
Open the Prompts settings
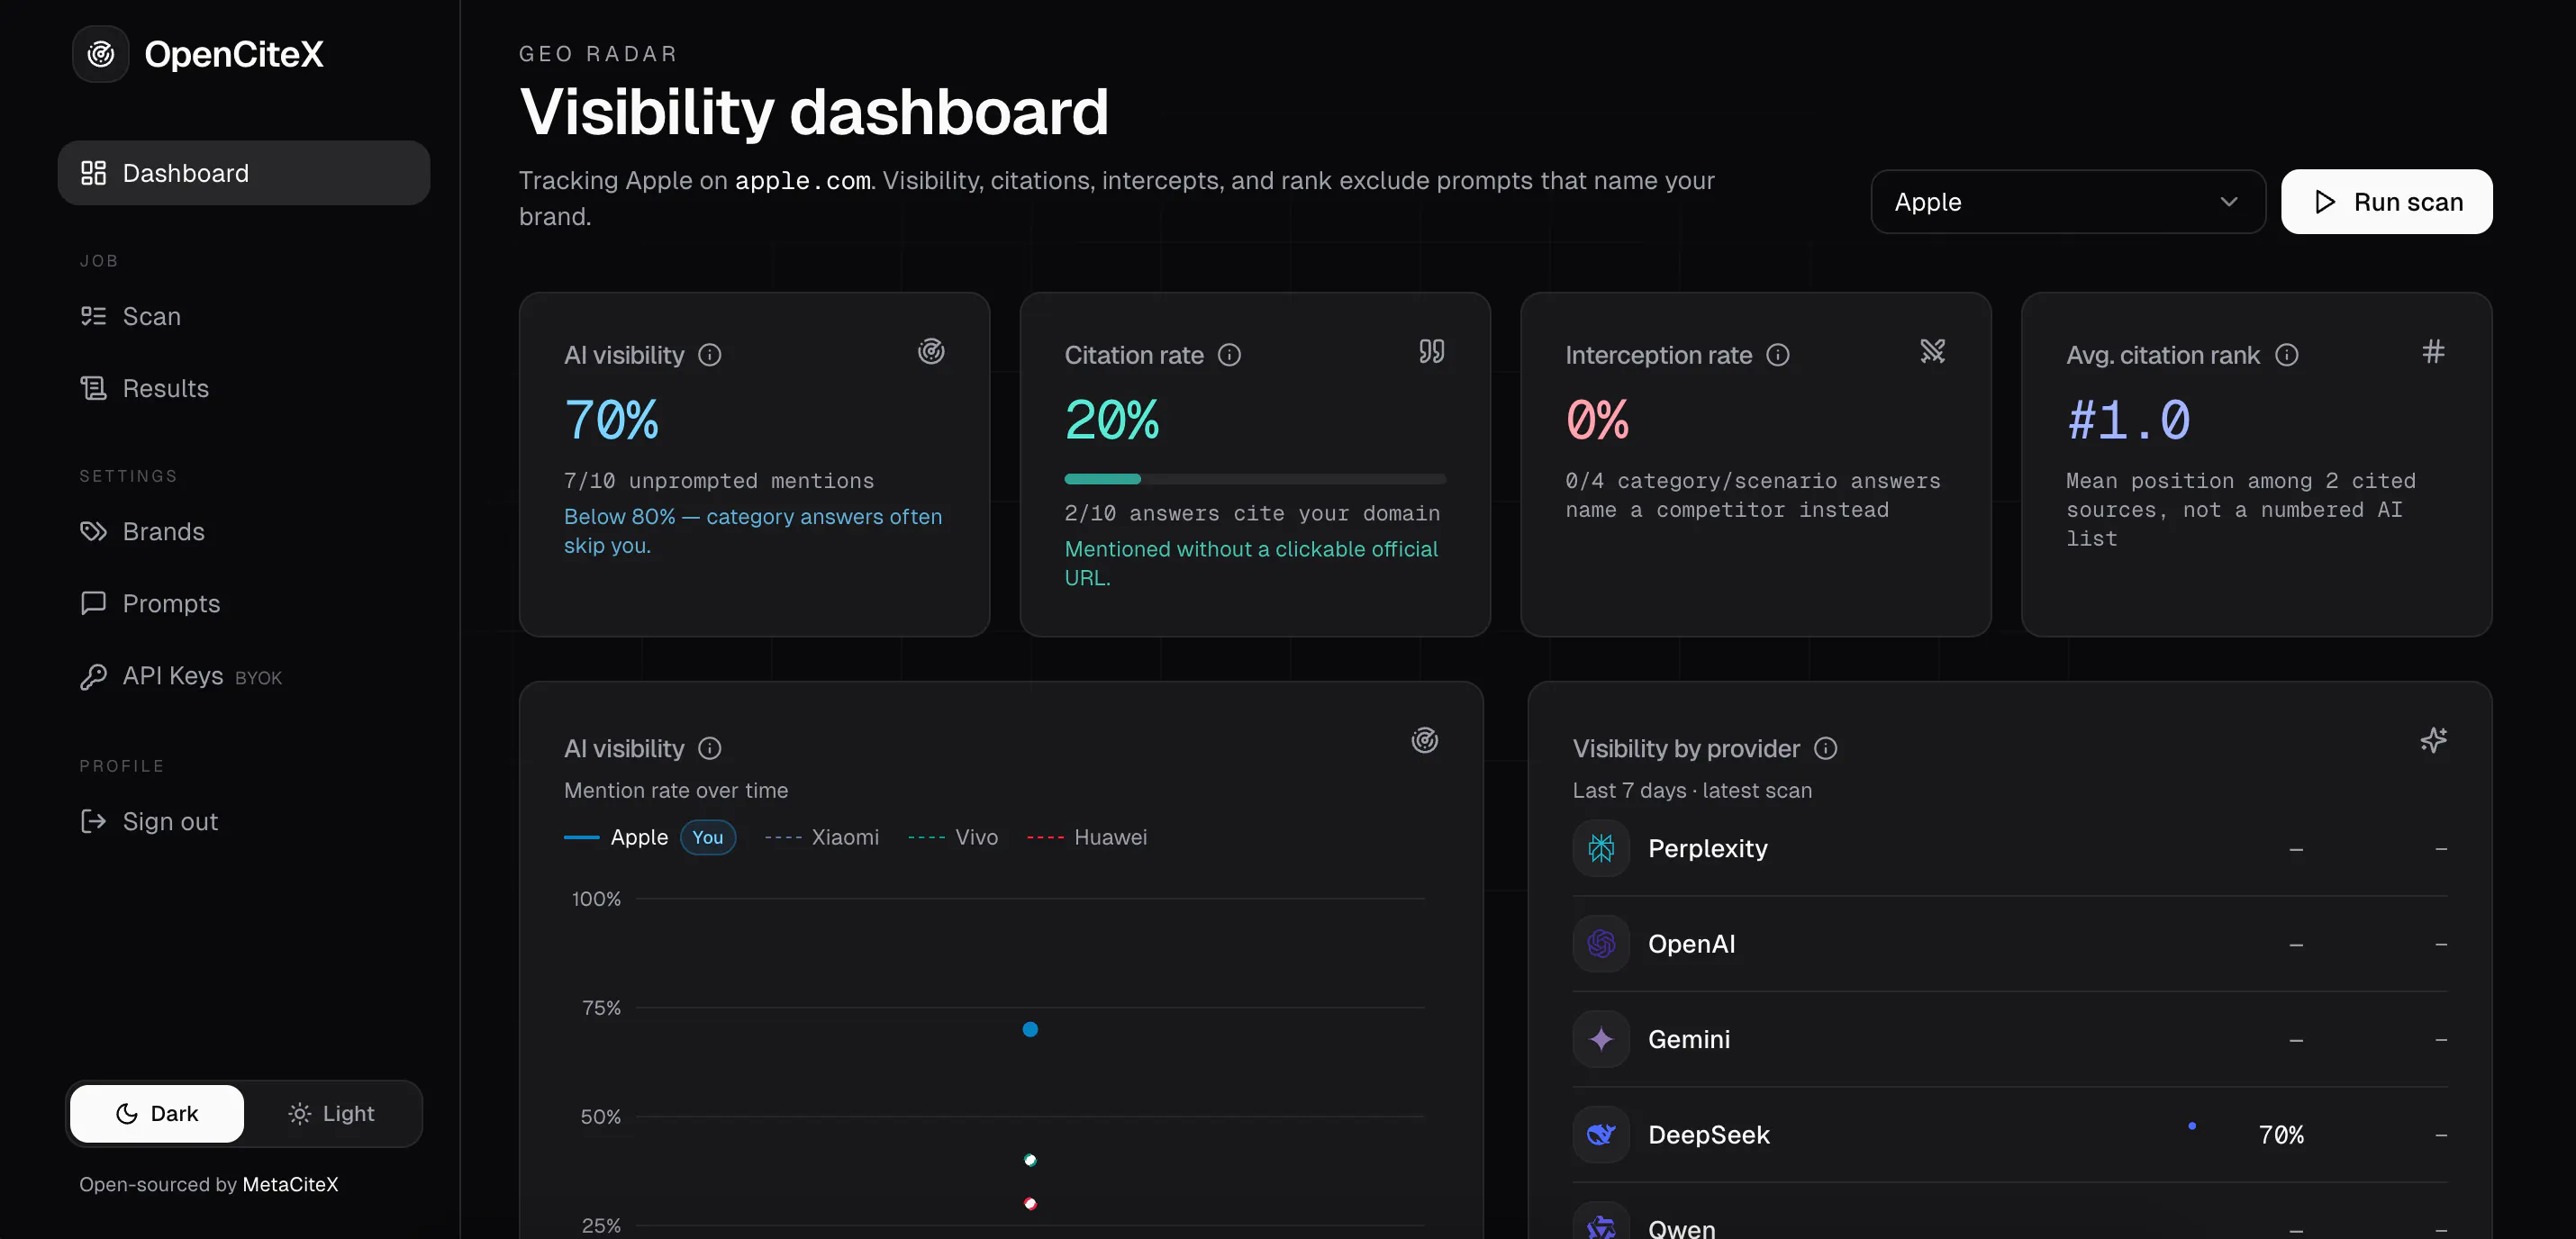coord(150,603)
